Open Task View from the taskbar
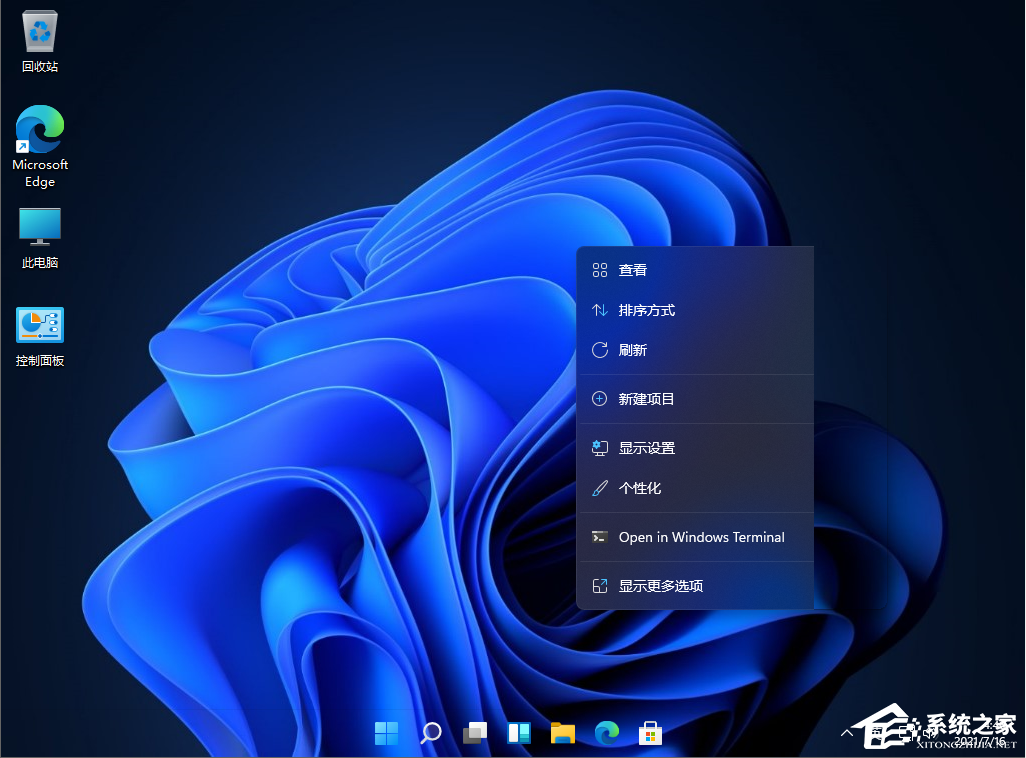Screen dimensions: 1026x758 (474, 733)
